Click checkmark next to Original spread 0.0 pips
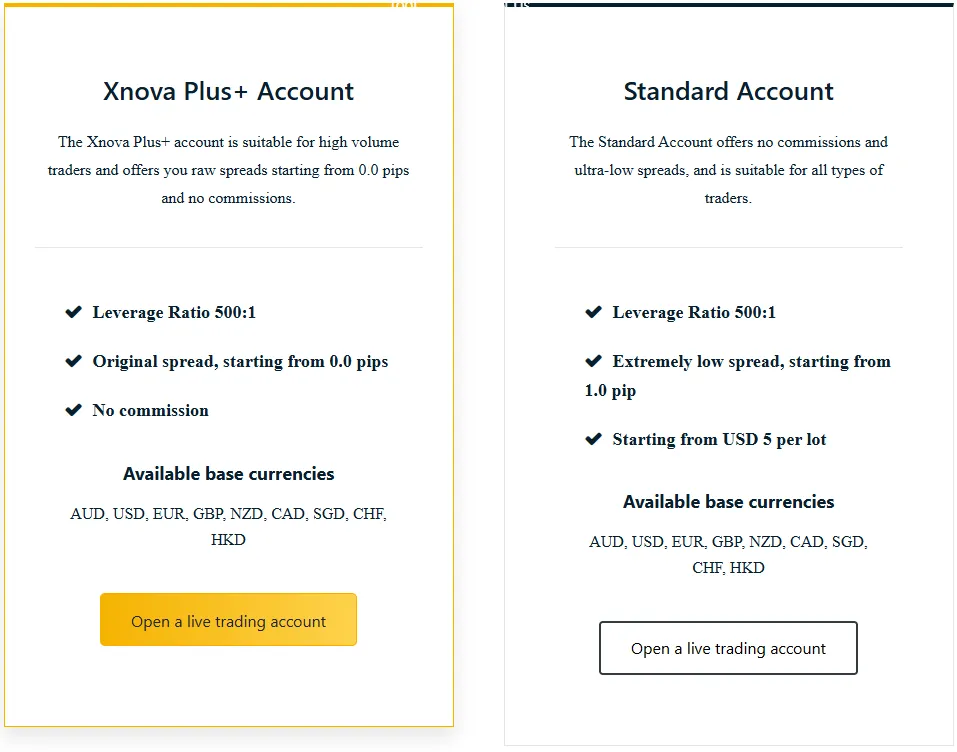The image size is (957, 752). (73, 361)
